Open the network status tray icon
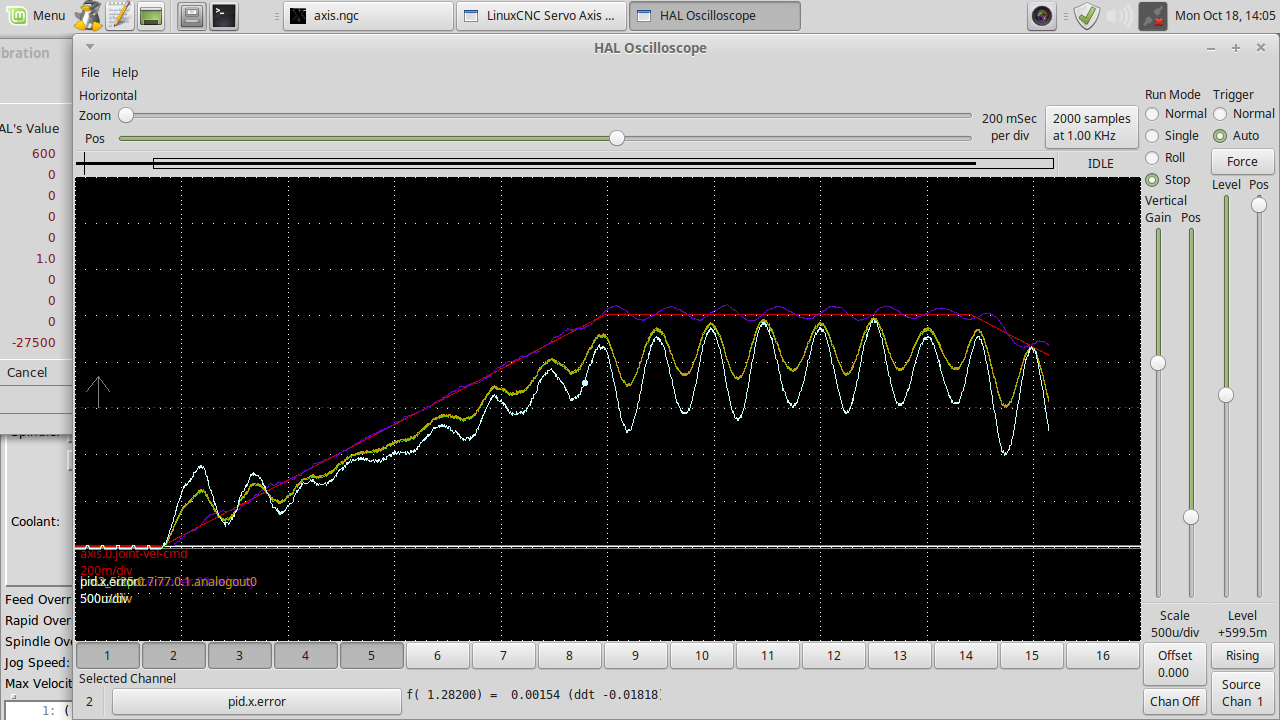The image size is (1280, 720). (x=1152, y=15)
